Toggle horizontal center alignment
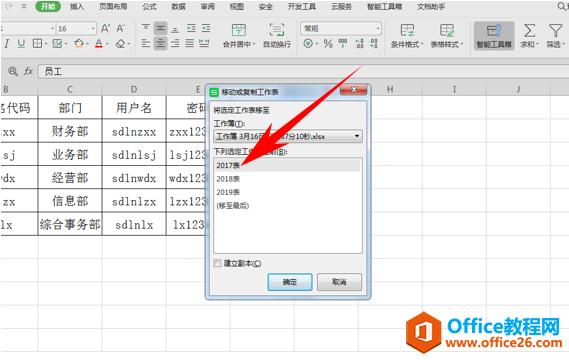The image size is (569, 360). pyautogui.click(x=160, y=44)
